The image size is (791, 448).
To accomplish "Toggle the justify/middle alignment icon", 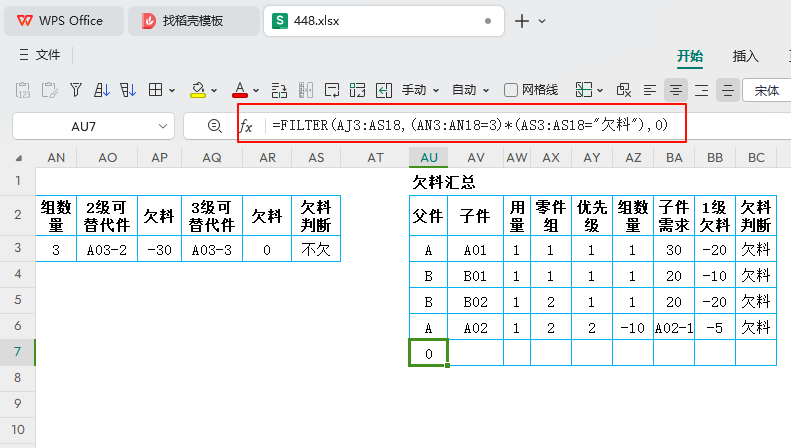I will (727, 90).
